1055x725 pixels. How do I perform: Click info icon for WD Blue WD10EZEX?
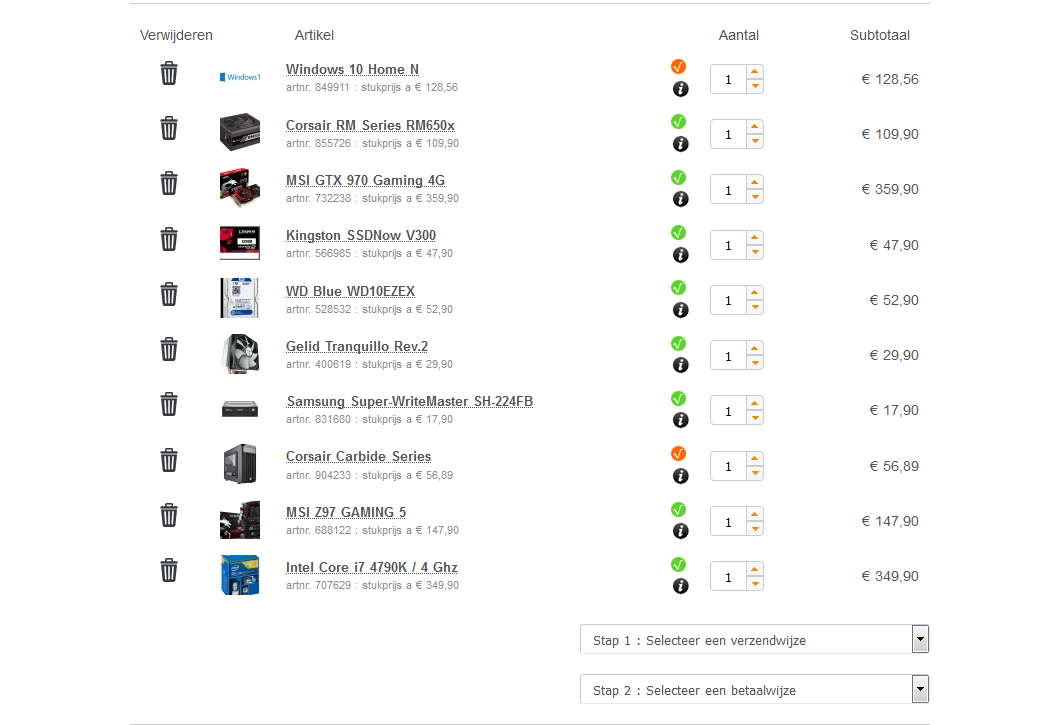[x=680, y=310]
